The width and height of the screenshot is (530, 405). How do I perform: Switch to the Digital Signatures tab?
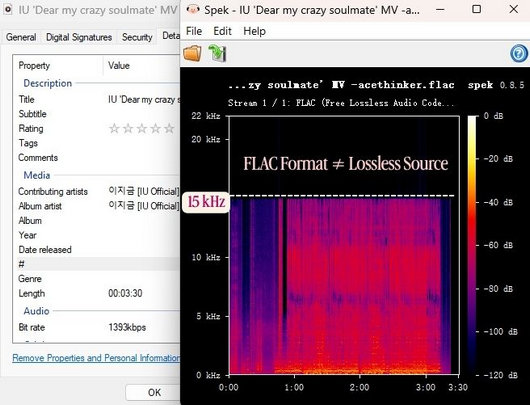pyautogui.click(x=79, y=37)
